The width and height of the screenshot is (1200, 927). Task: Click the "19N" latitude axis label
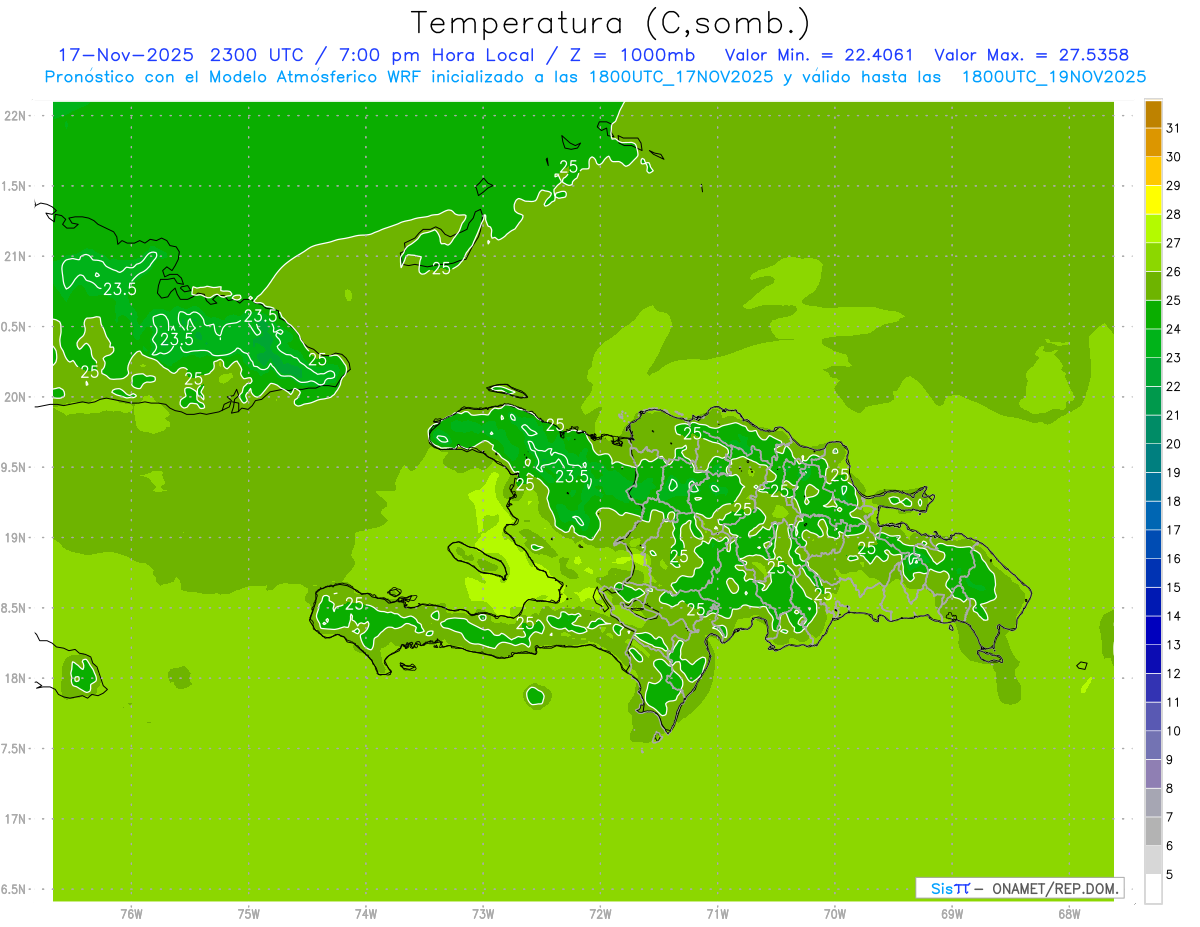tap(16, 537)
